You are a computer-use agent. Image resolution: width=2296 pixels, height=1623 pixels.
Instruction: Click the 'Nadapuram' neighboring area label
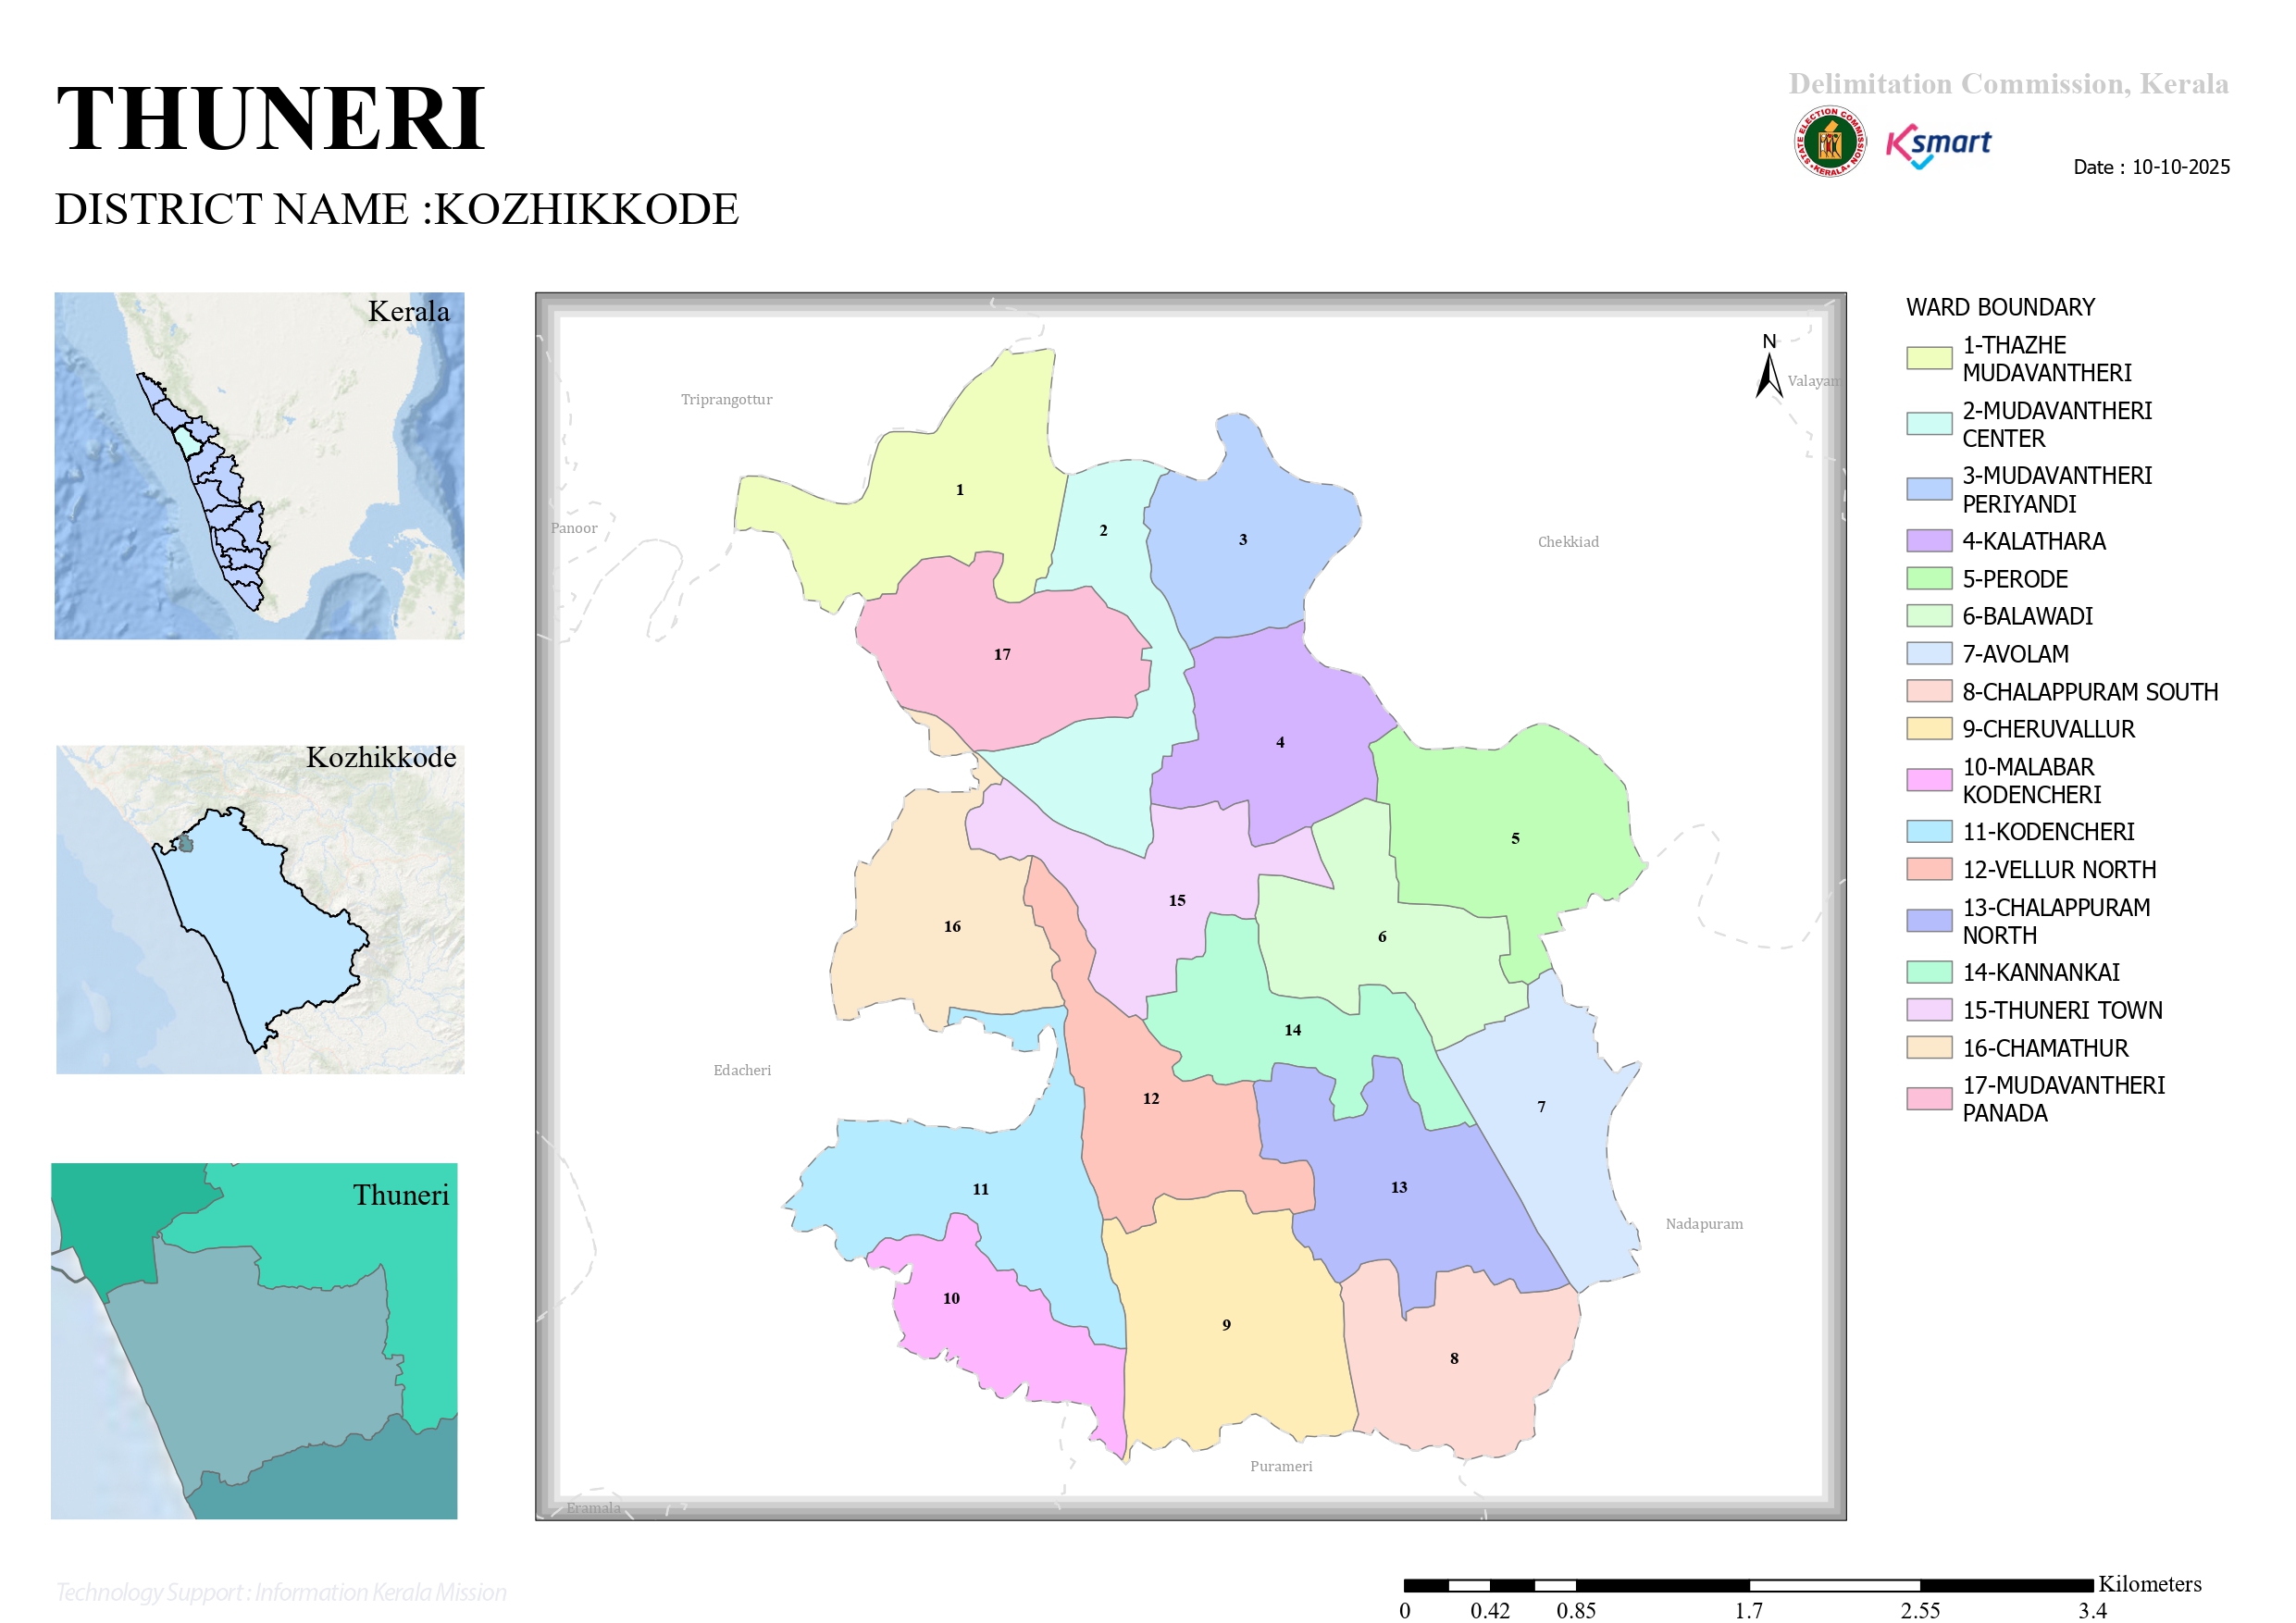(x=1704, y=1224)
